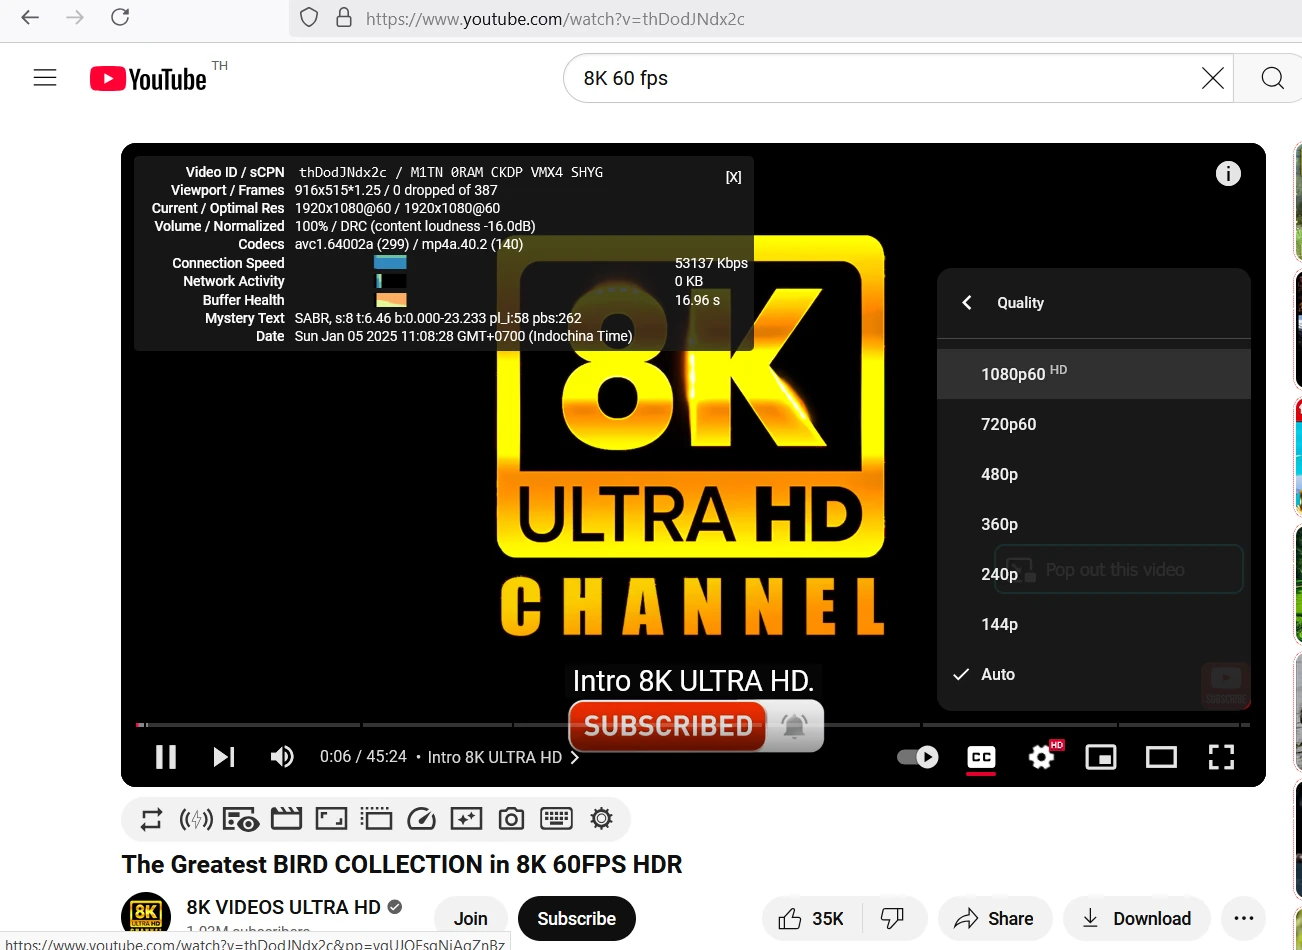Click the pop-up player dotted window icon

[x=376, y=820]
